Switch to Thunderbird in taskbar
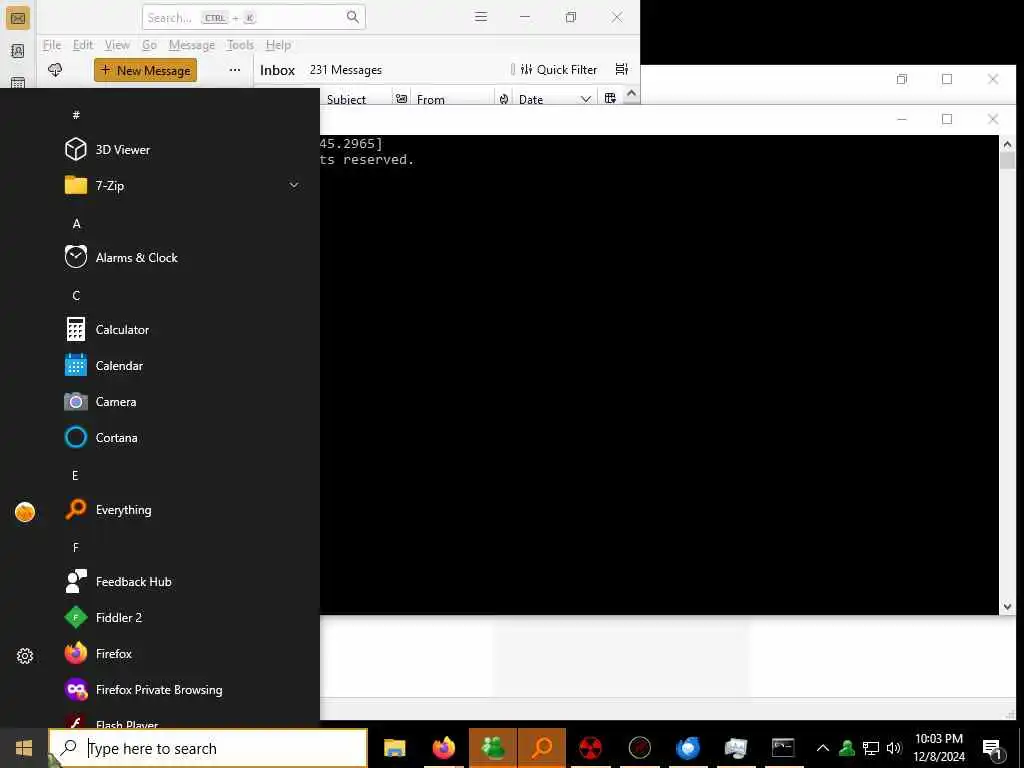 (x=688, y=748)
